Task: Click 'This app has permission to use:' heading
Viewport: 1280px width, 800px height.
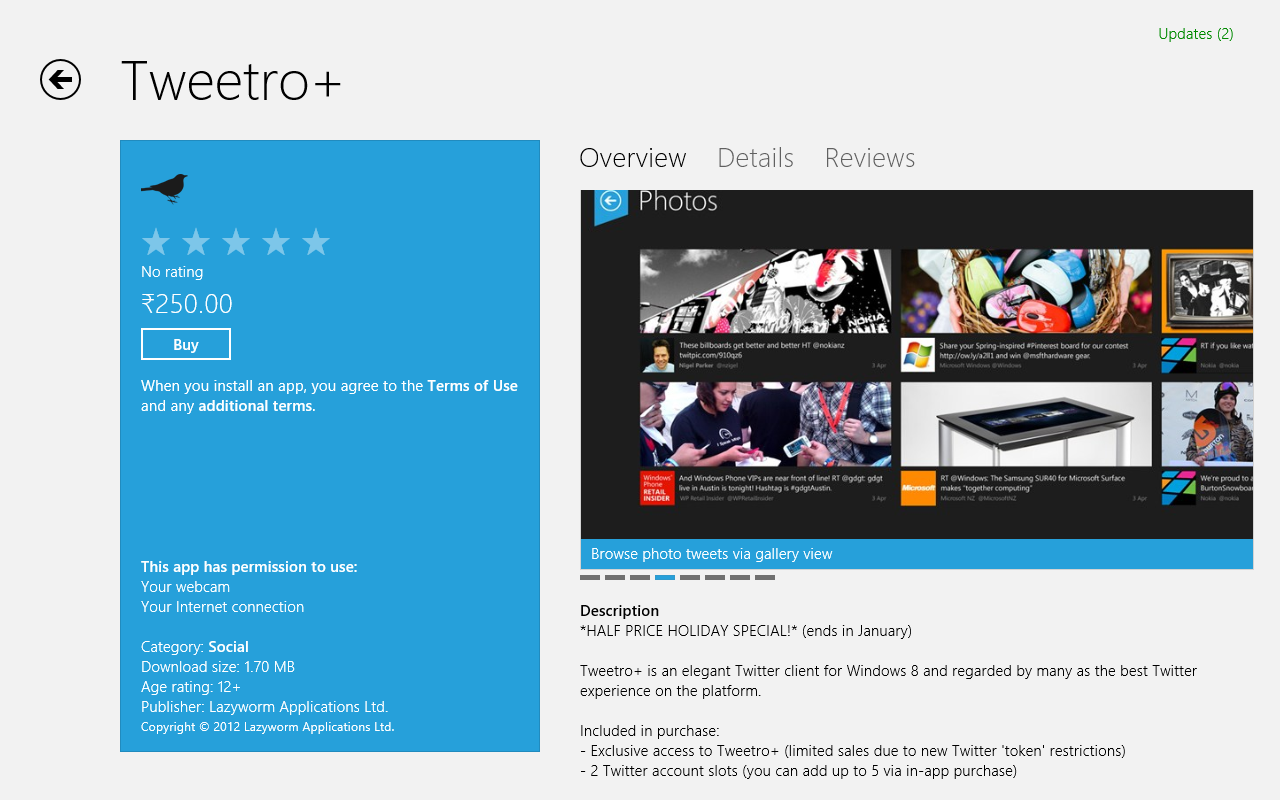Action: click(249, 567)
